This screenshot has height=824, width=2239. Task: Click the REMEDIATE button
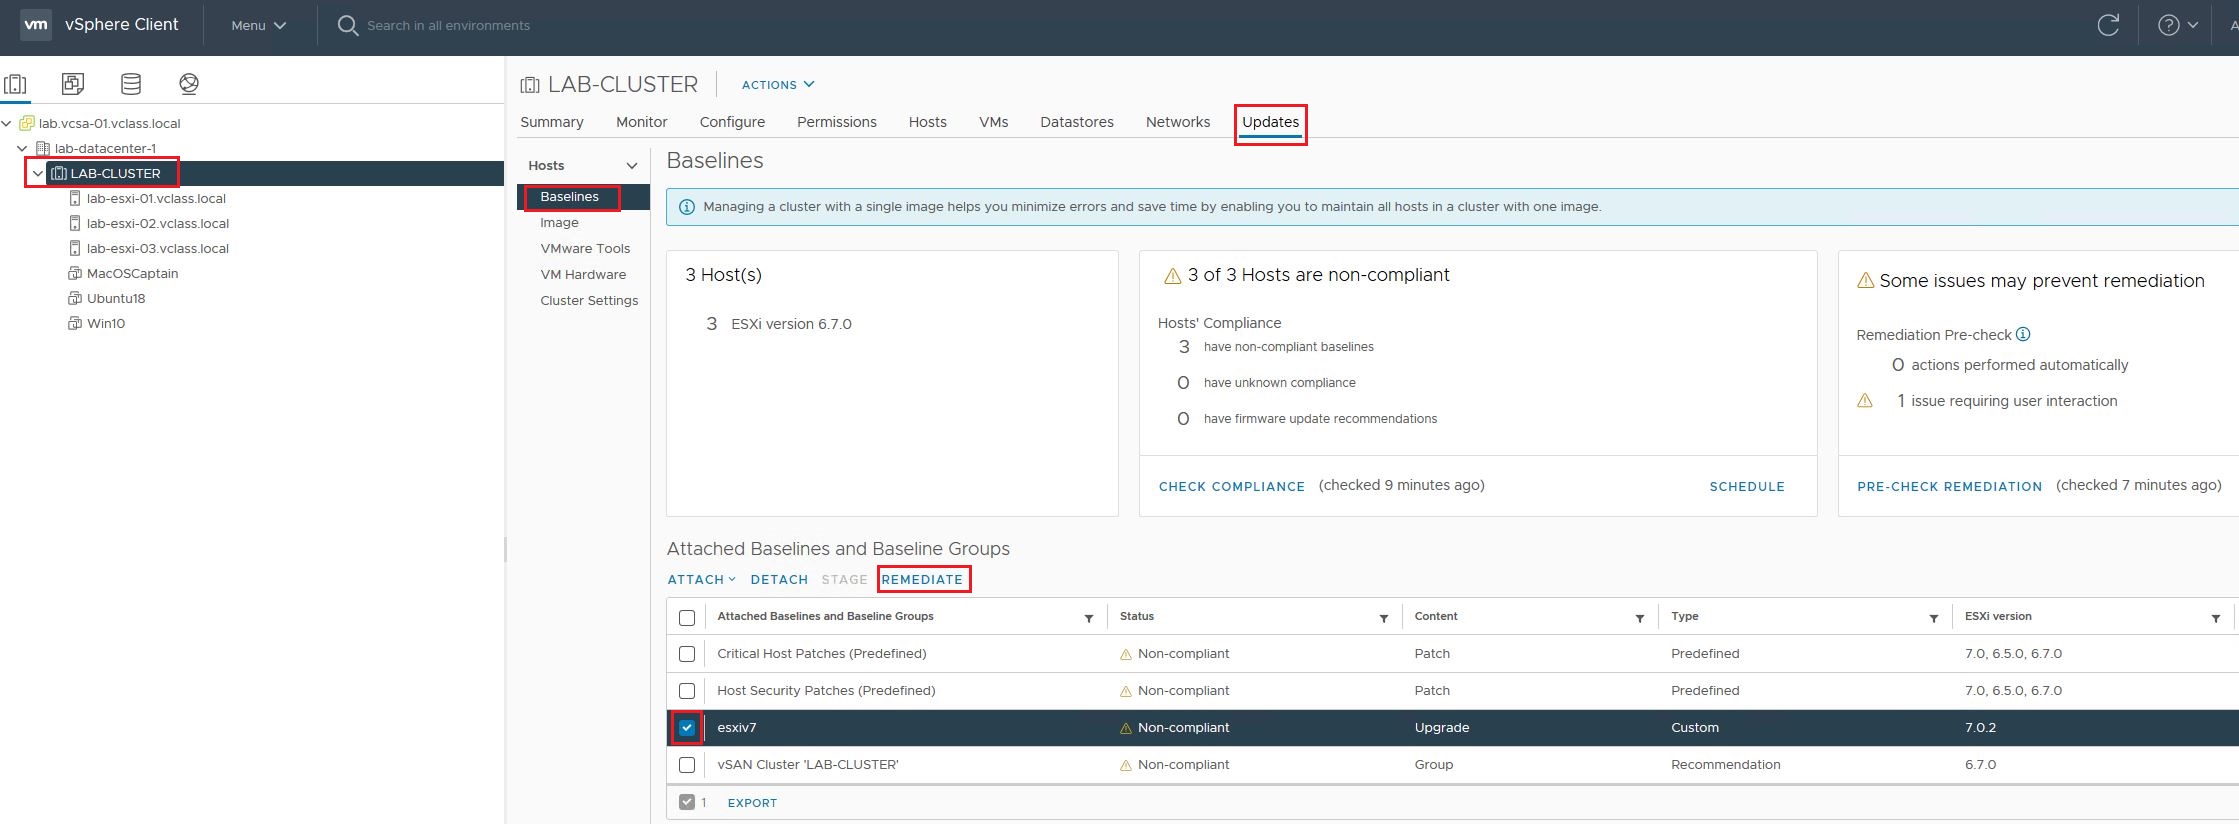[x=922, y=580]
